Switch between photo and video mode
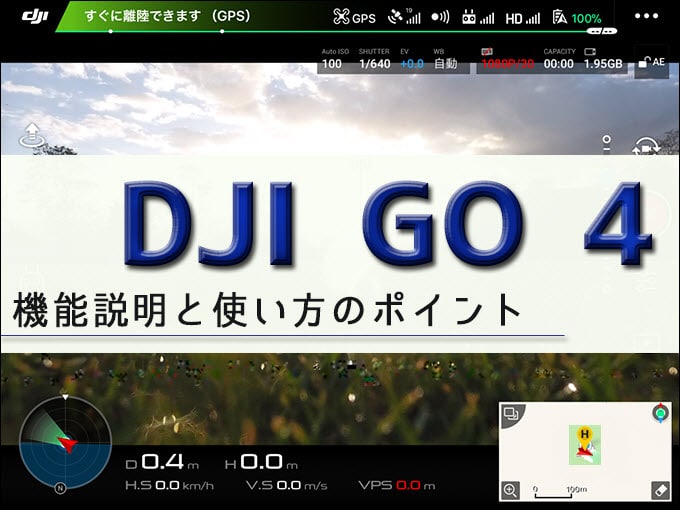This screenshot has width=680, height=510. coord(646,146)
